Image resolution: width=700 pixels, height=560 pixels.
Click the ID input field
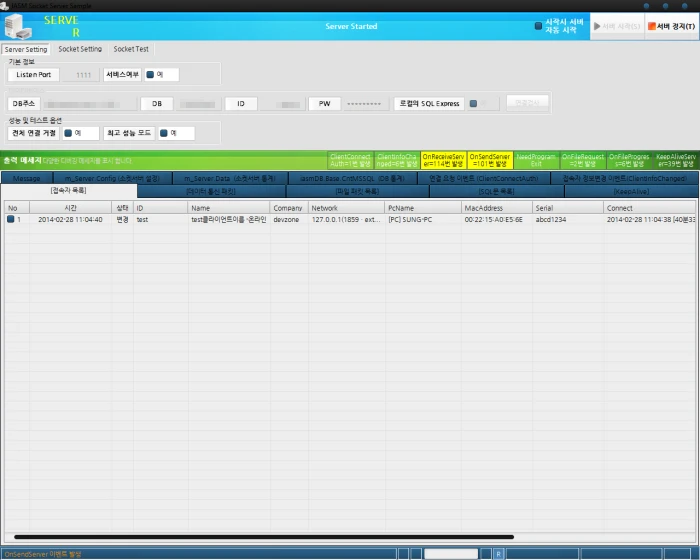tap(283, 104)
